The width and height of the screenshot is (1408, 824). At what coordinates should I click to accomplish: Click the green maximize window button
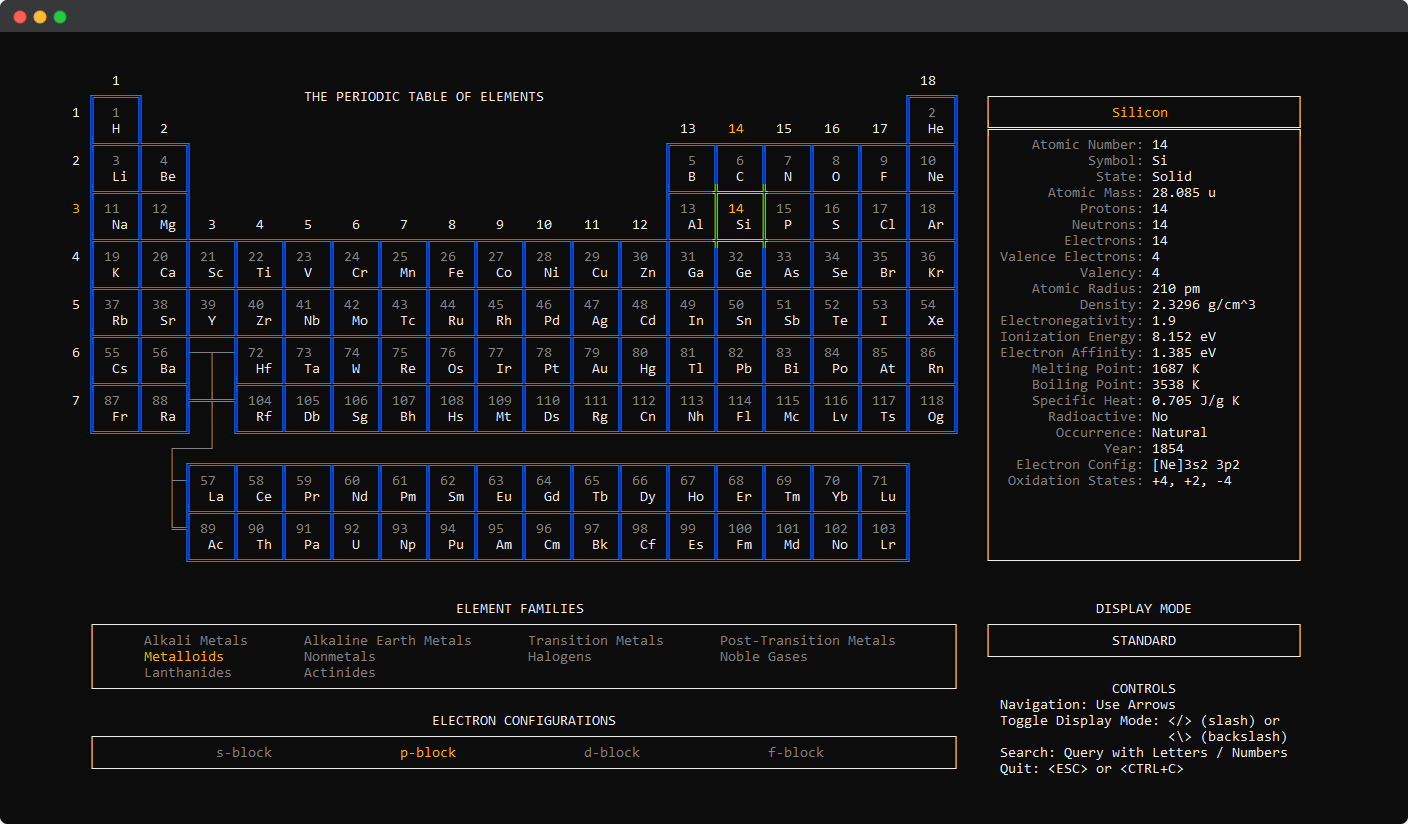tap(60, 17)
